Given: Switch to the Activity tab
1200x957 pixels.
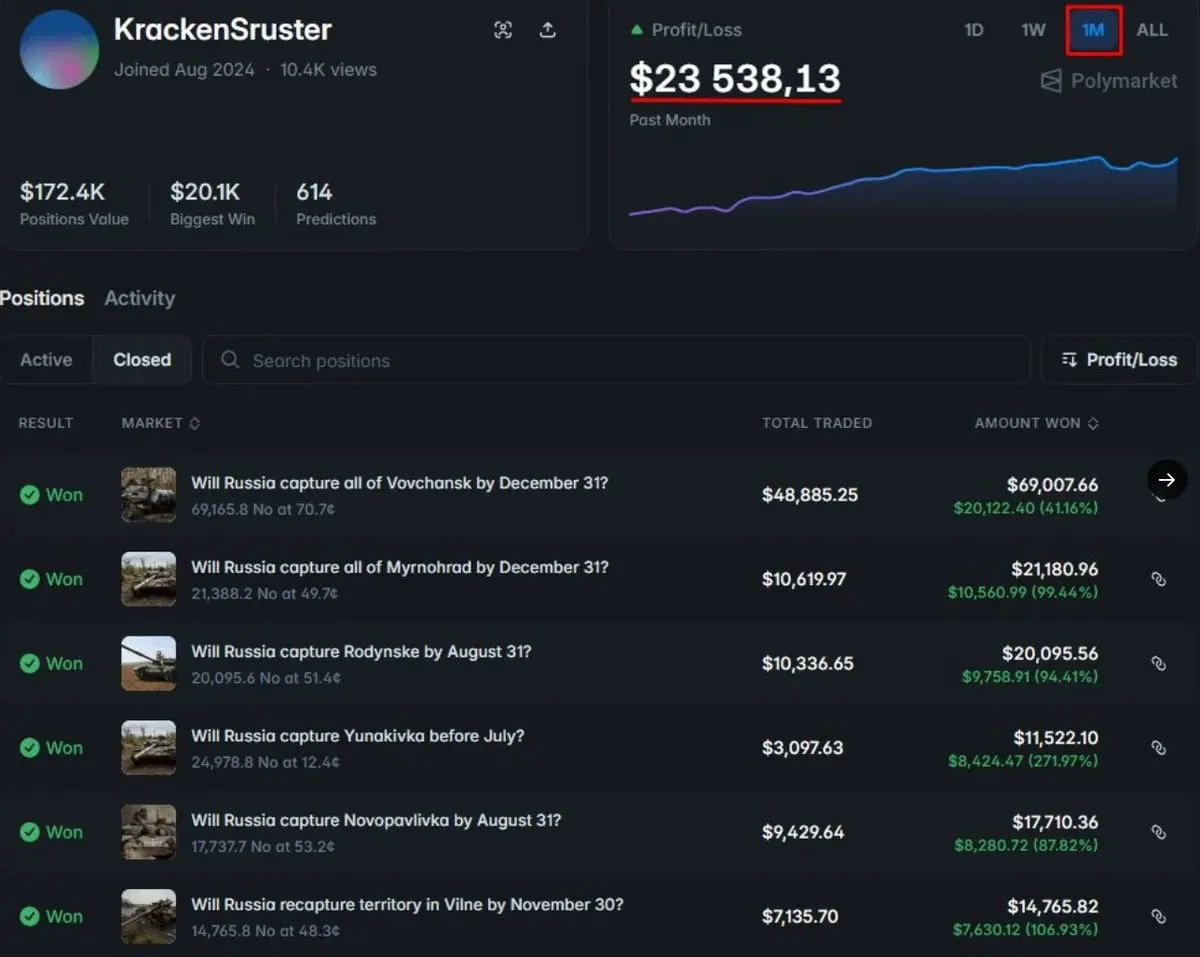Looking at the screenshot, I should 139,298.
